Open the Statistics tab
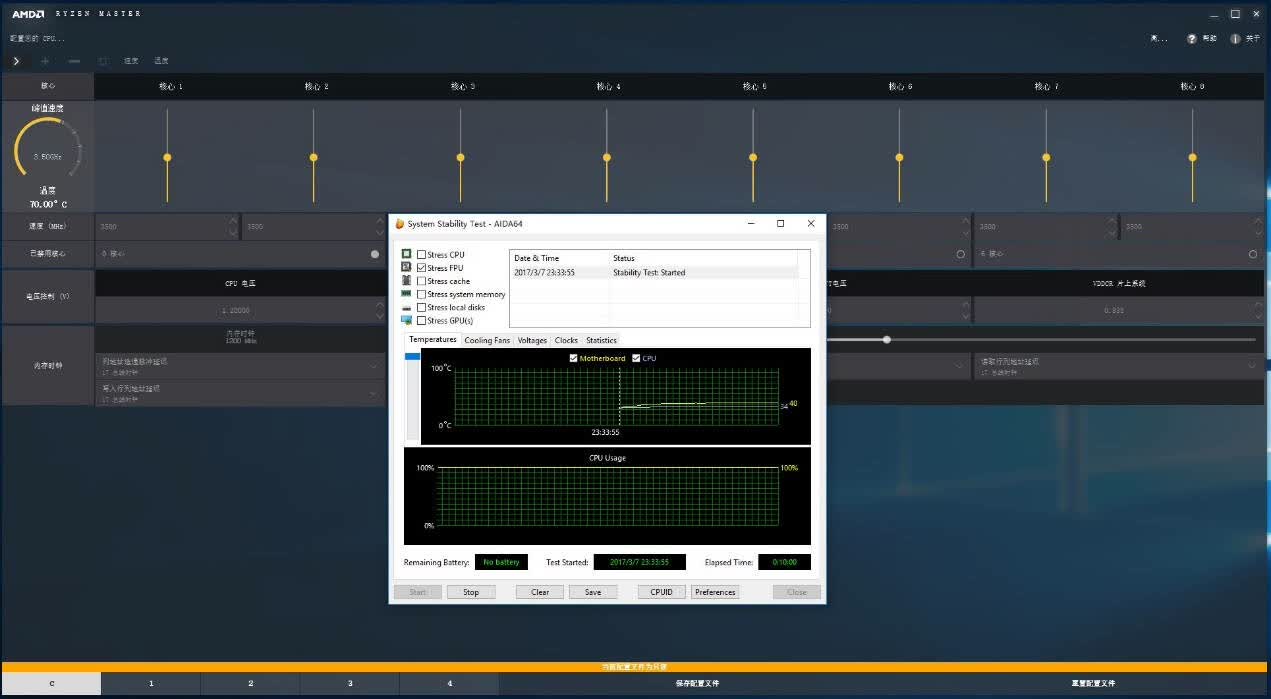The image size is (1271, 699). tap(601, 340)
